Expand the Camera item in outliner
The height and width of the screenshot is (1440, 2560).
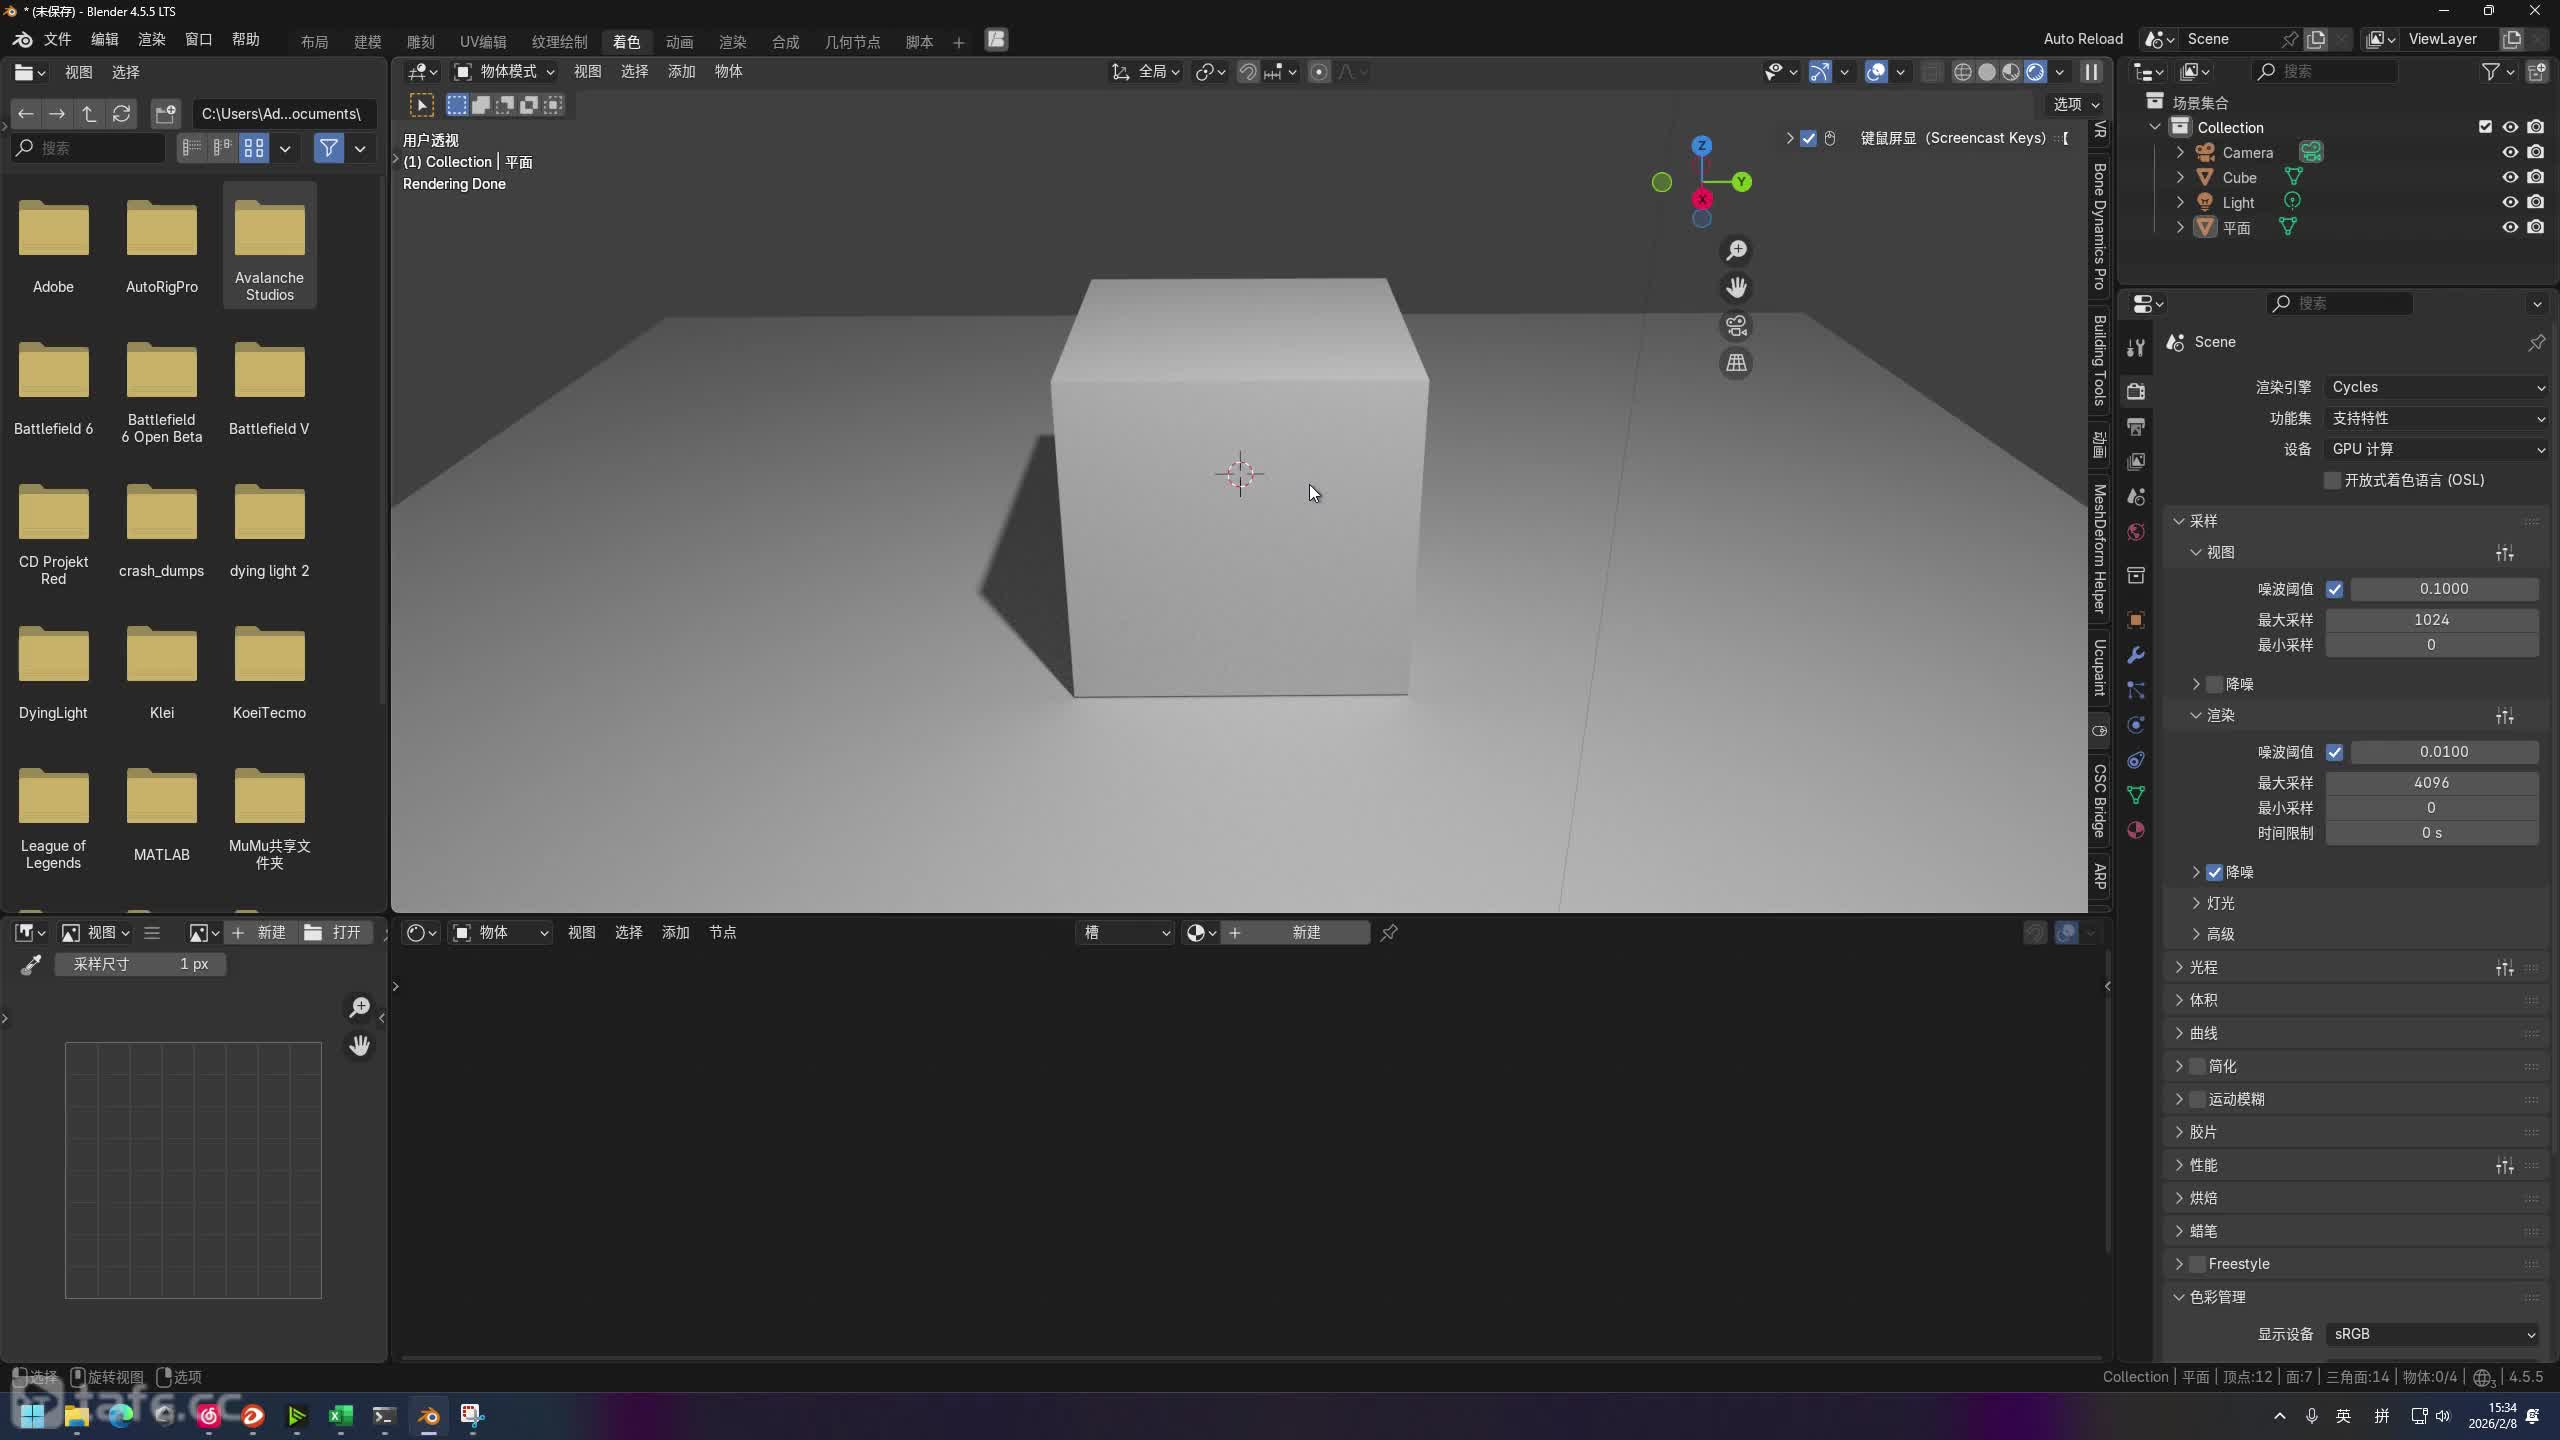point(2180,152)
